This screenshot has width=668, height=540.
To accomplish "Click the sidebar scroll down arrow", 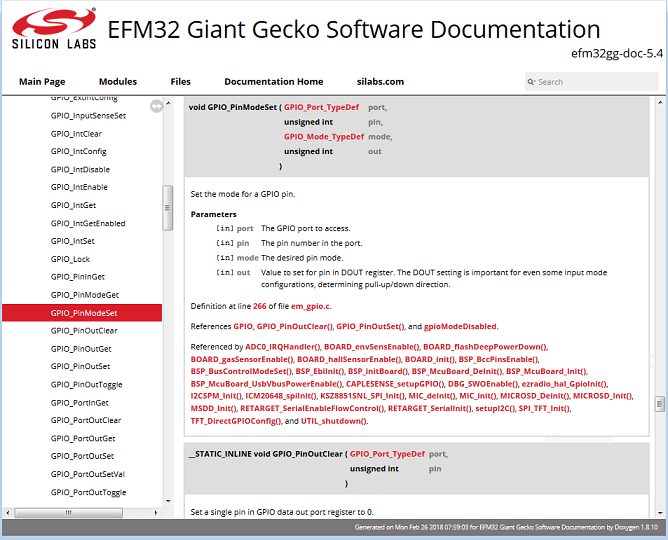I will (x=168, y=501).
